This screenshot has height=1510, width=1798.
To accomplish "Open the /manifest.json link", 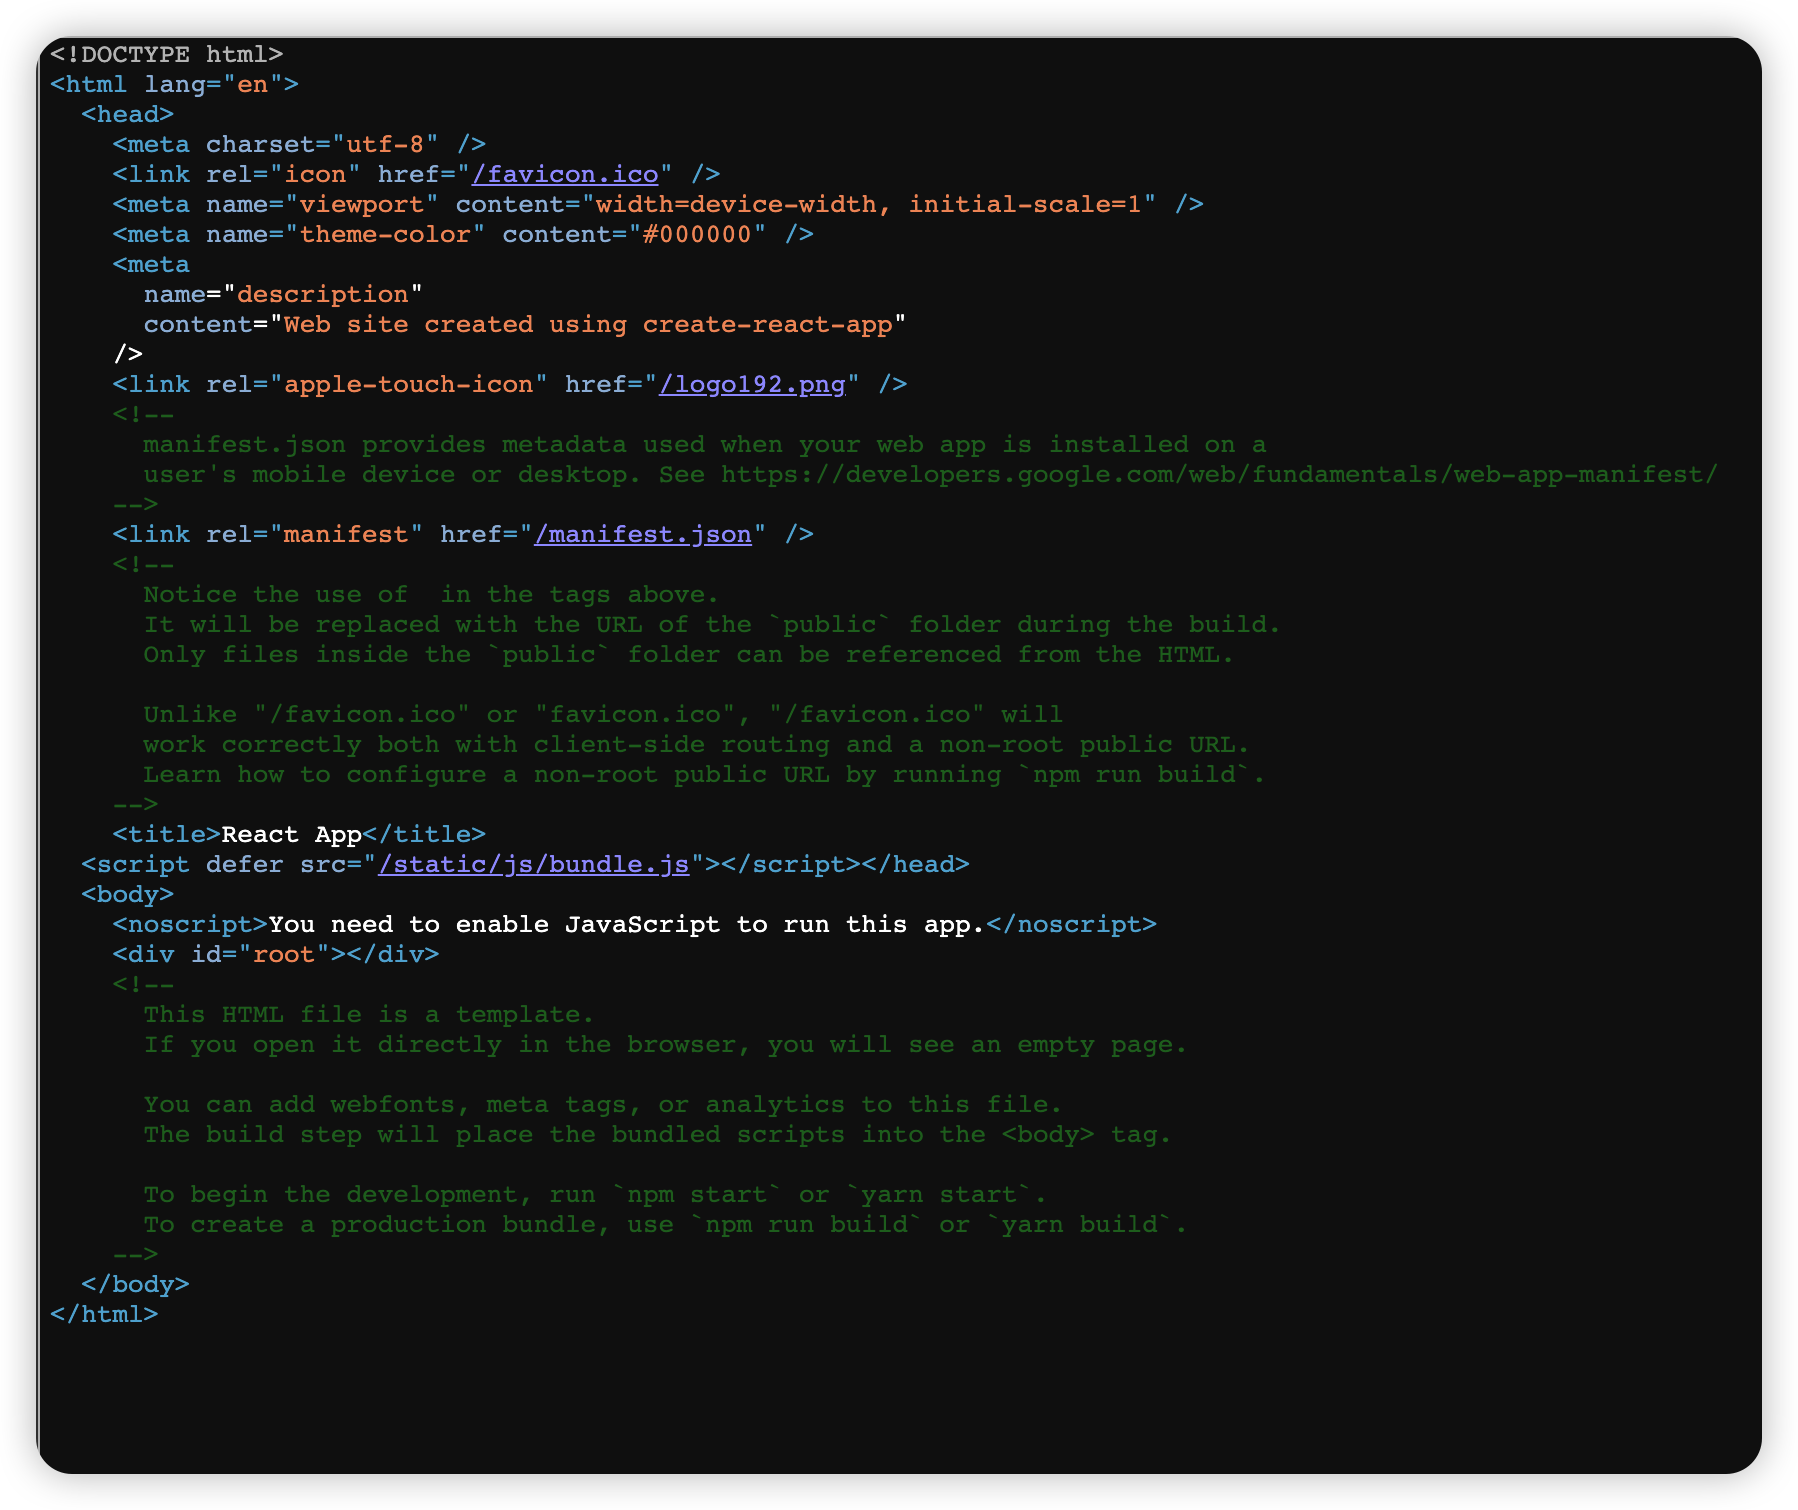I will tap(643, 534).
